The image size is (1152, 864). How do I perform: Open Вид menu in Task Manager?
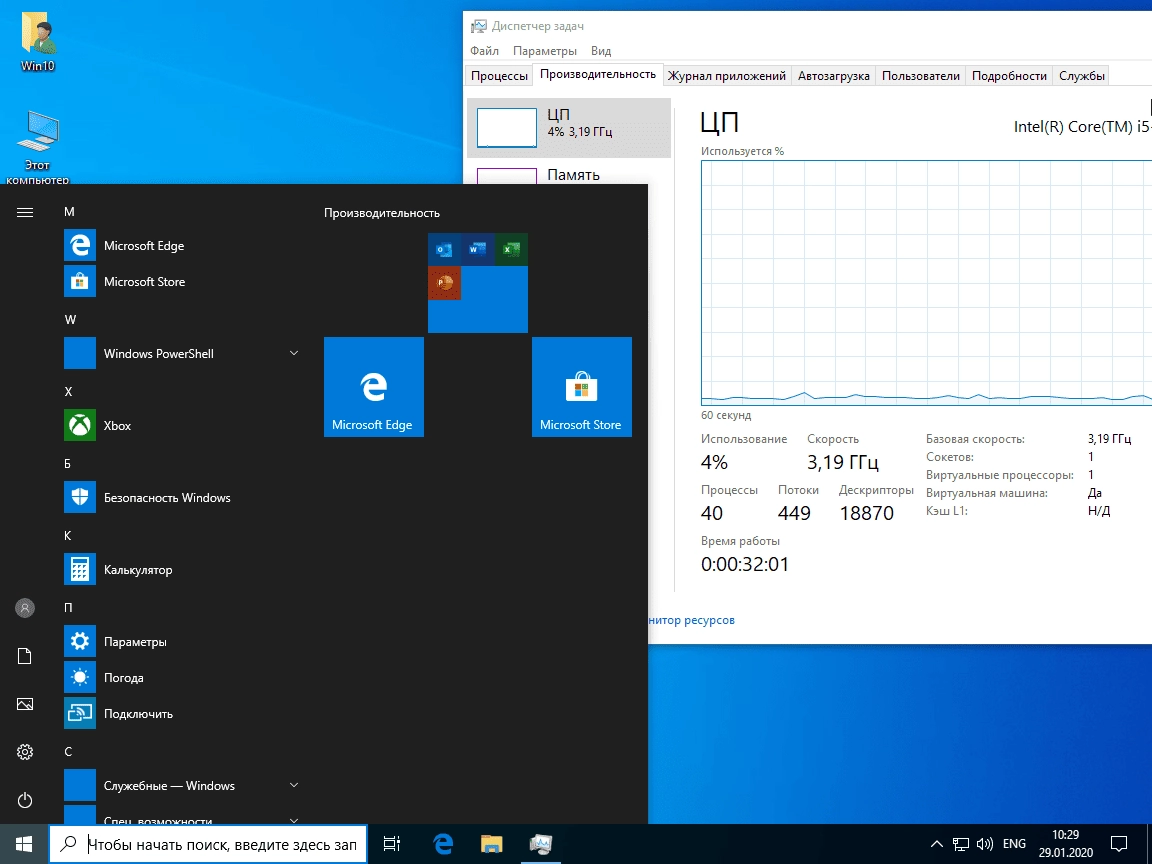(x=601, y=51)
